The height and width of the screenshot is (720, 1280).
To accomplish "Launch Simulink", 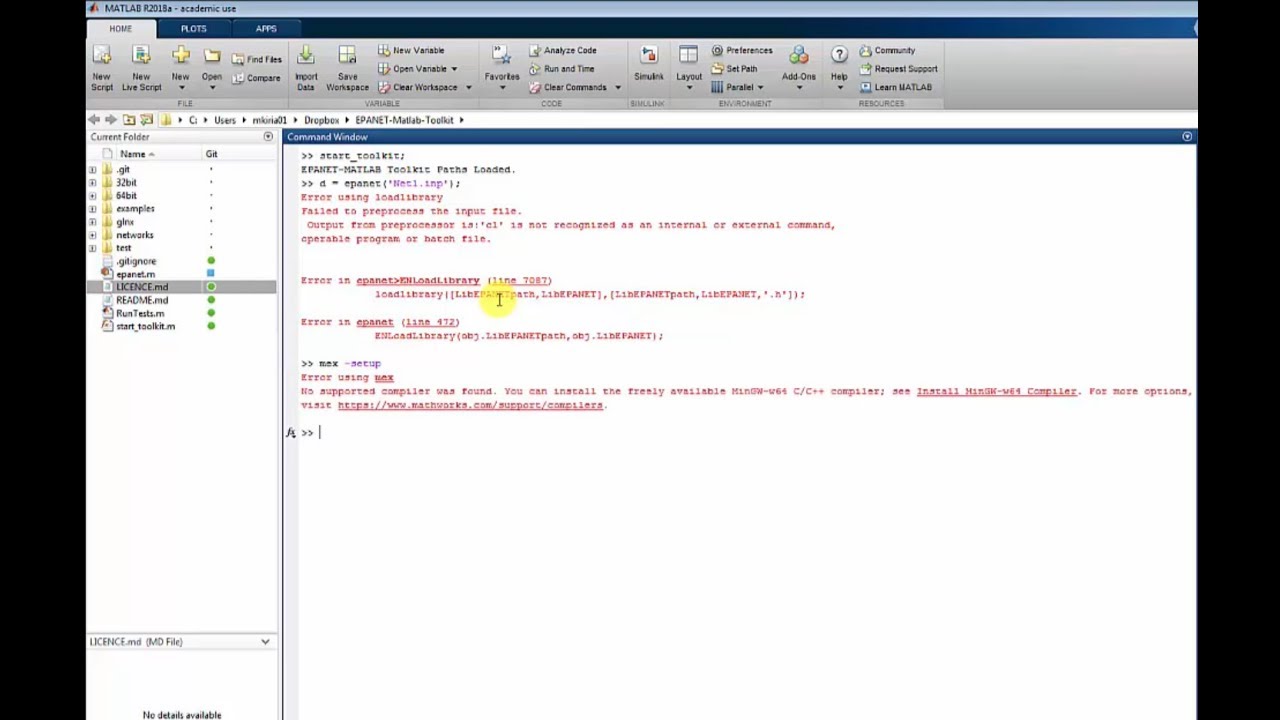I will tap(648, 65).
